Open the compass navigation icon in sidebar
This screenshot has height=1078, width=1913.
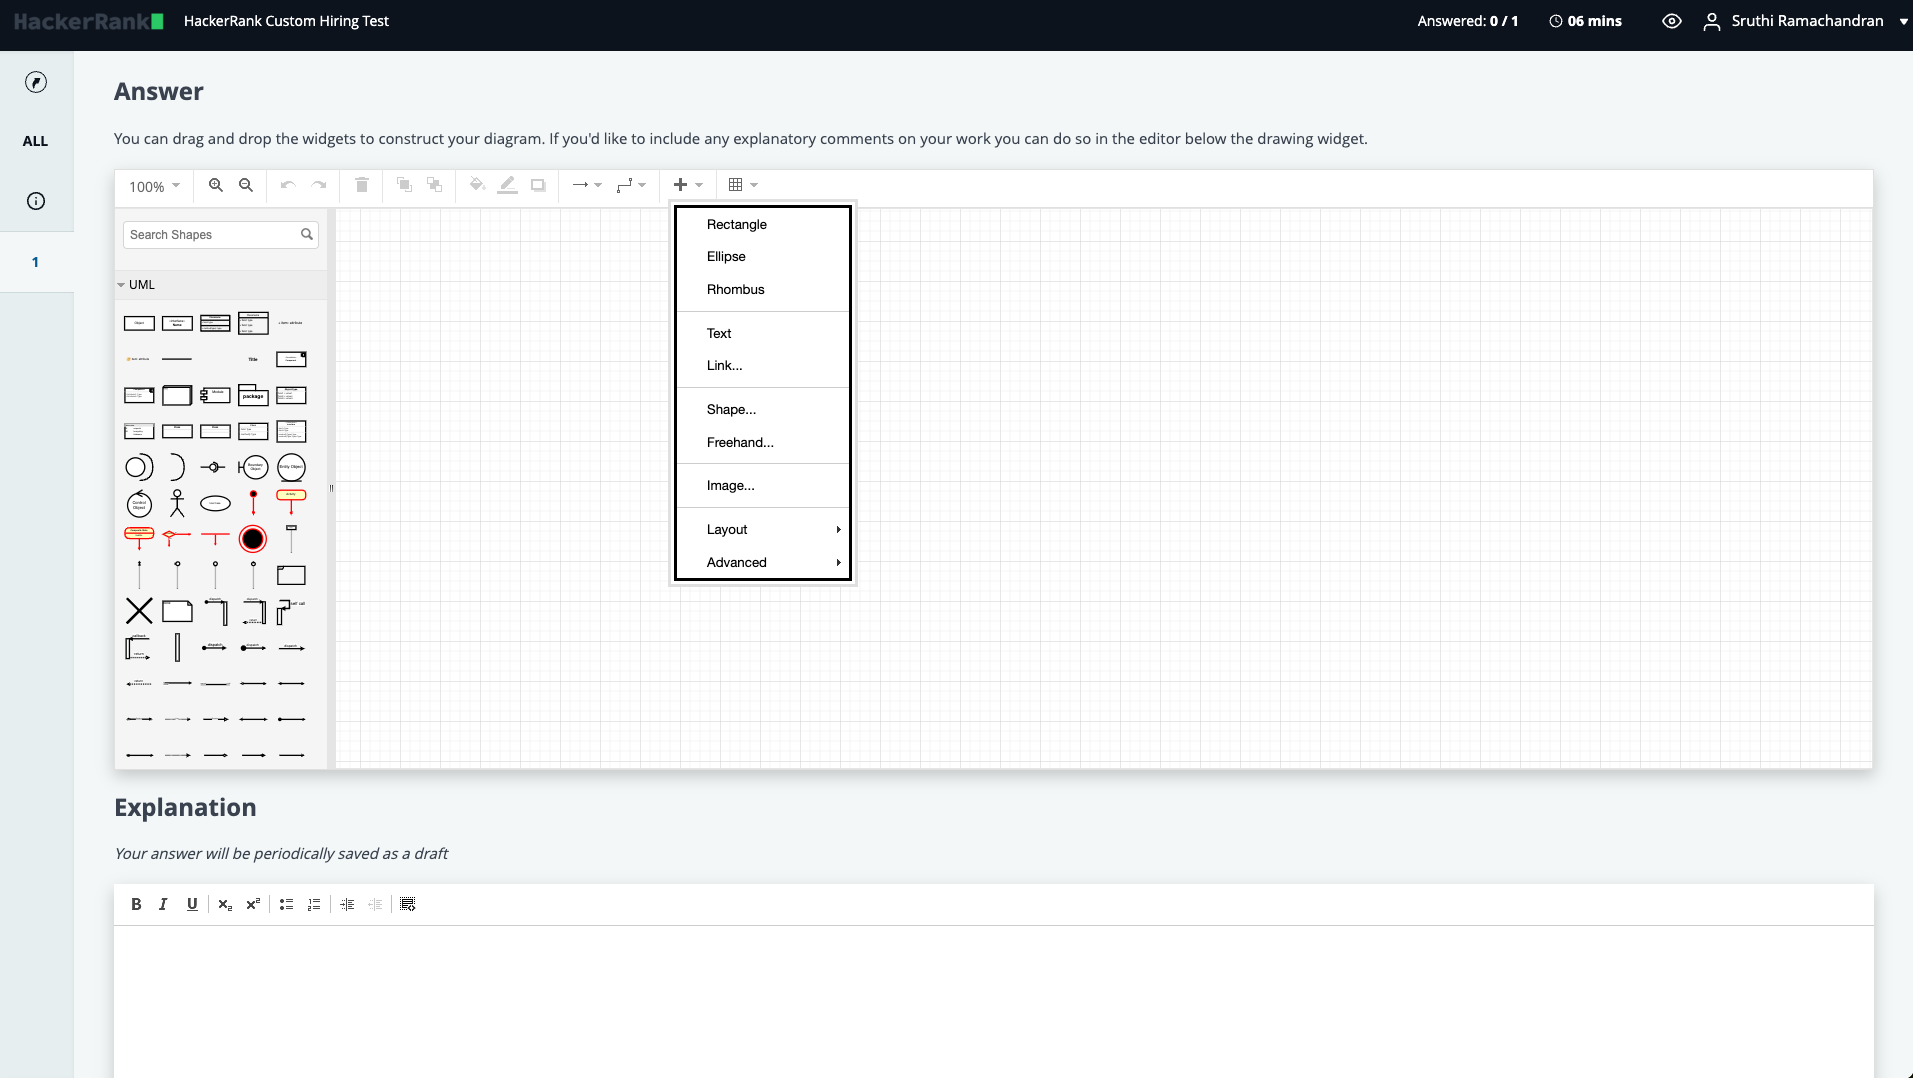[36, 82]
